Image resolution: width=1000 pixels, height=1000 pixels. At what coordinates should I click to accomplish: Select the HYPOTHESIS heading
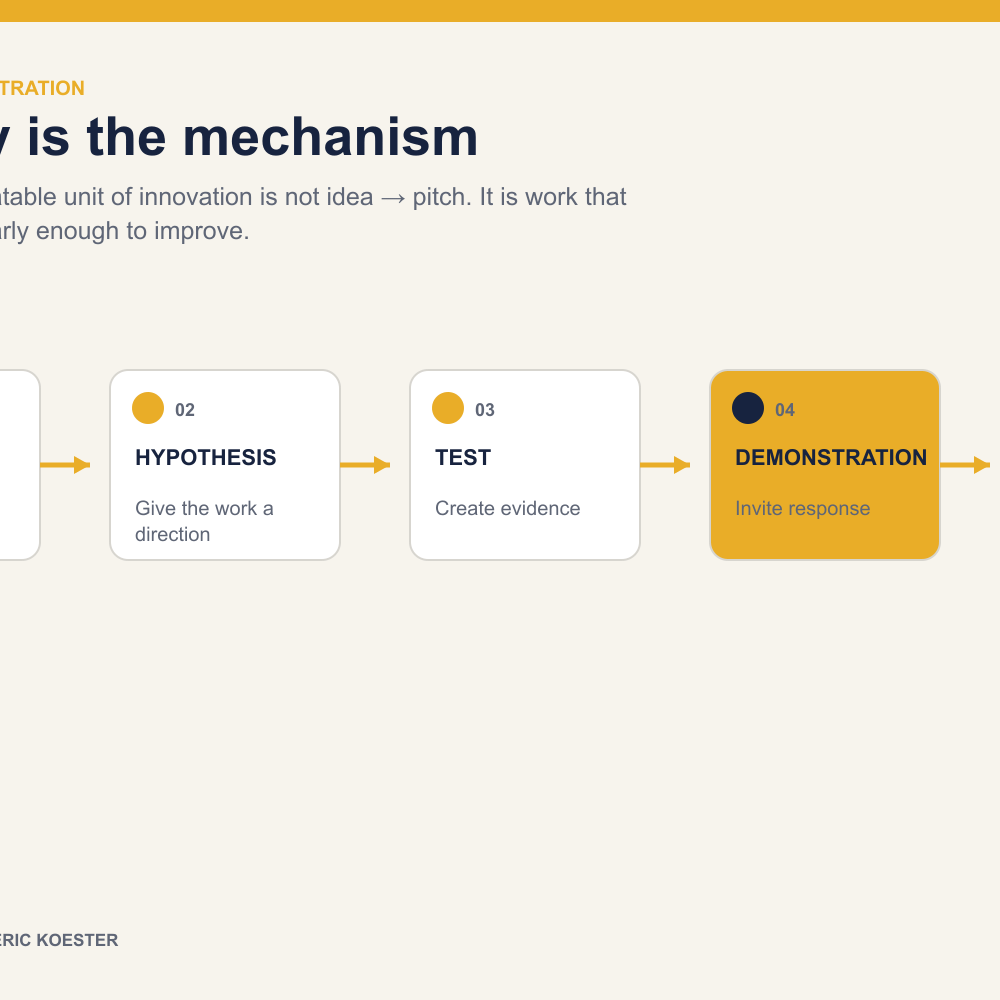pyautogui.click(x=205, y=458)
